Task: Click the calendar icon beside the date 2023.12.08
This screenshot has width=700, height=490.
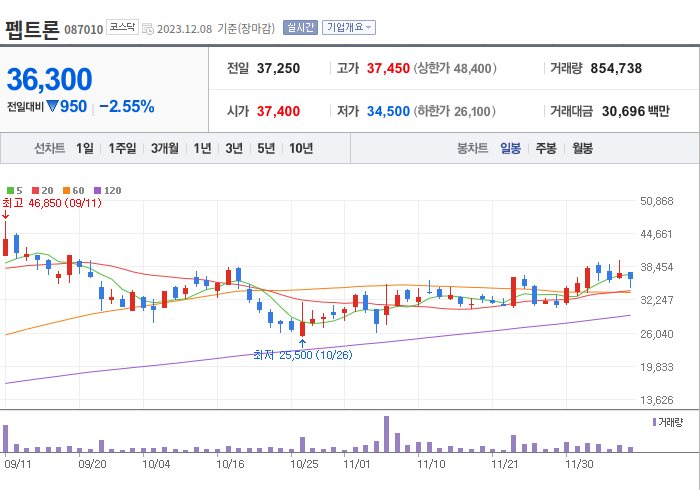Action: point(148,29)
